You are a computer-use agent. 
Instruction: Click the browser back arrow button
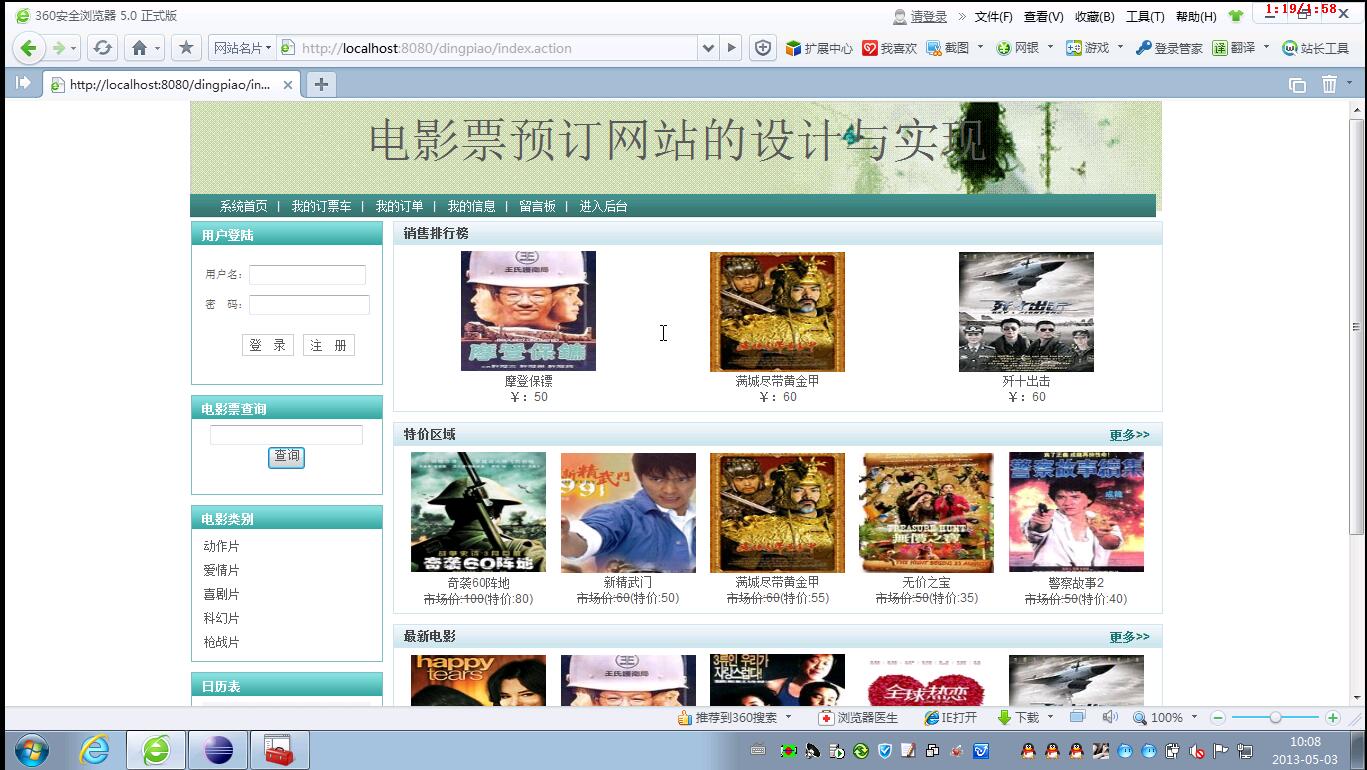pyautogui.click(x=28, y=48)
